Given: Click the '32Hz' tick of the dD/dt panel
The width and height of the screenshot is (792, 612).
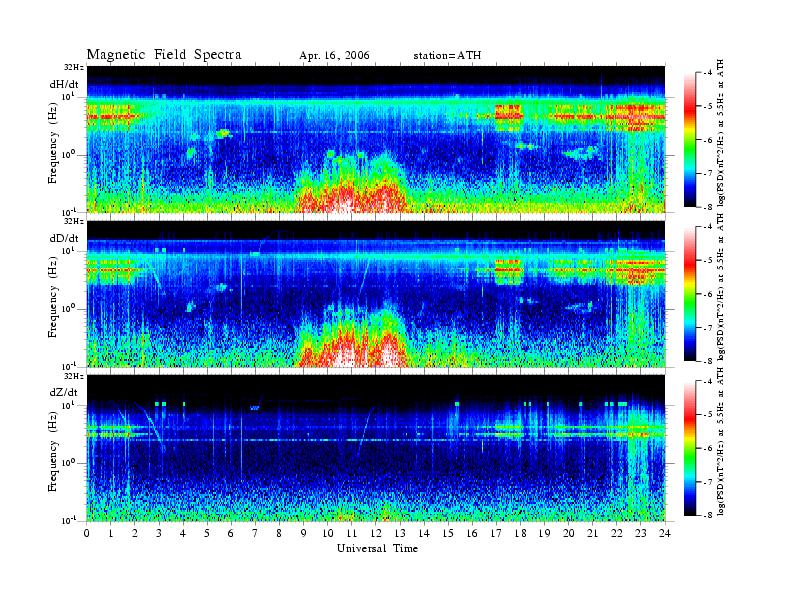Looking at the screenshot, I should (74, 221).
